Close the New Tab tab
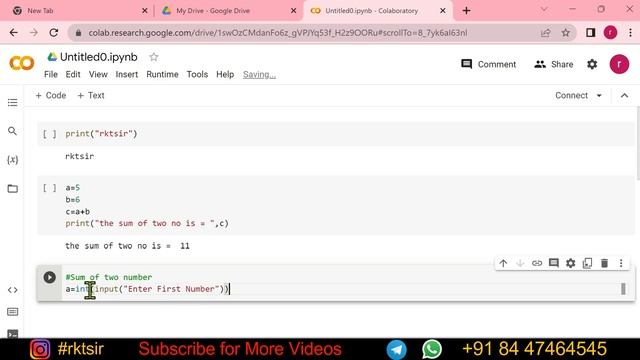 (144, 11)
